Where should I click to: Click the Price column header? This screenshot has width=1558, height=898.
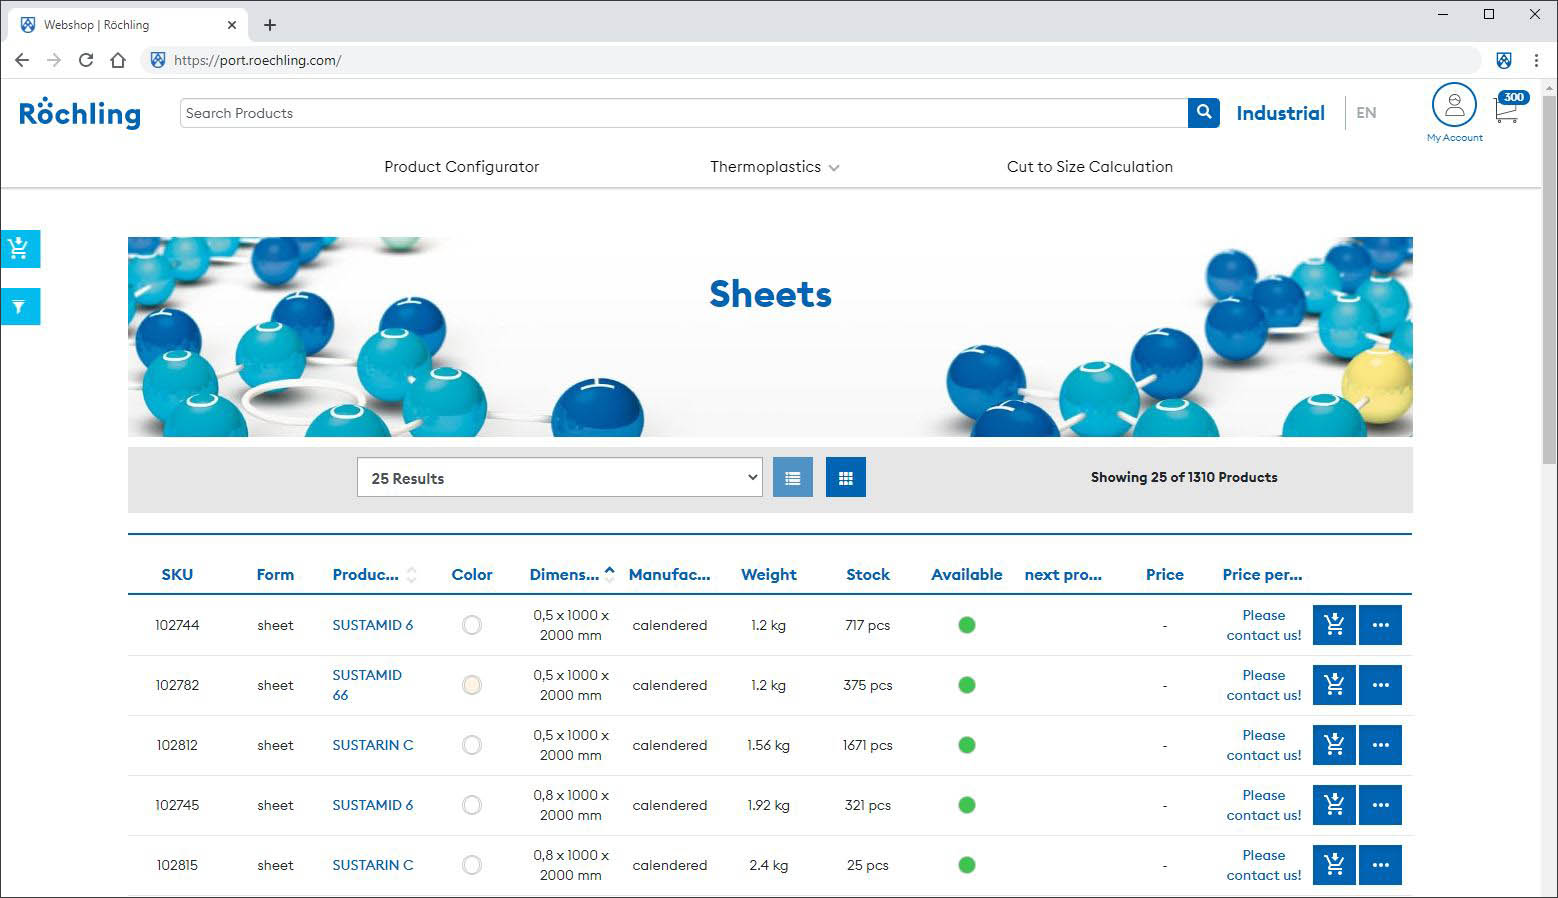[x=1165, y=575]
